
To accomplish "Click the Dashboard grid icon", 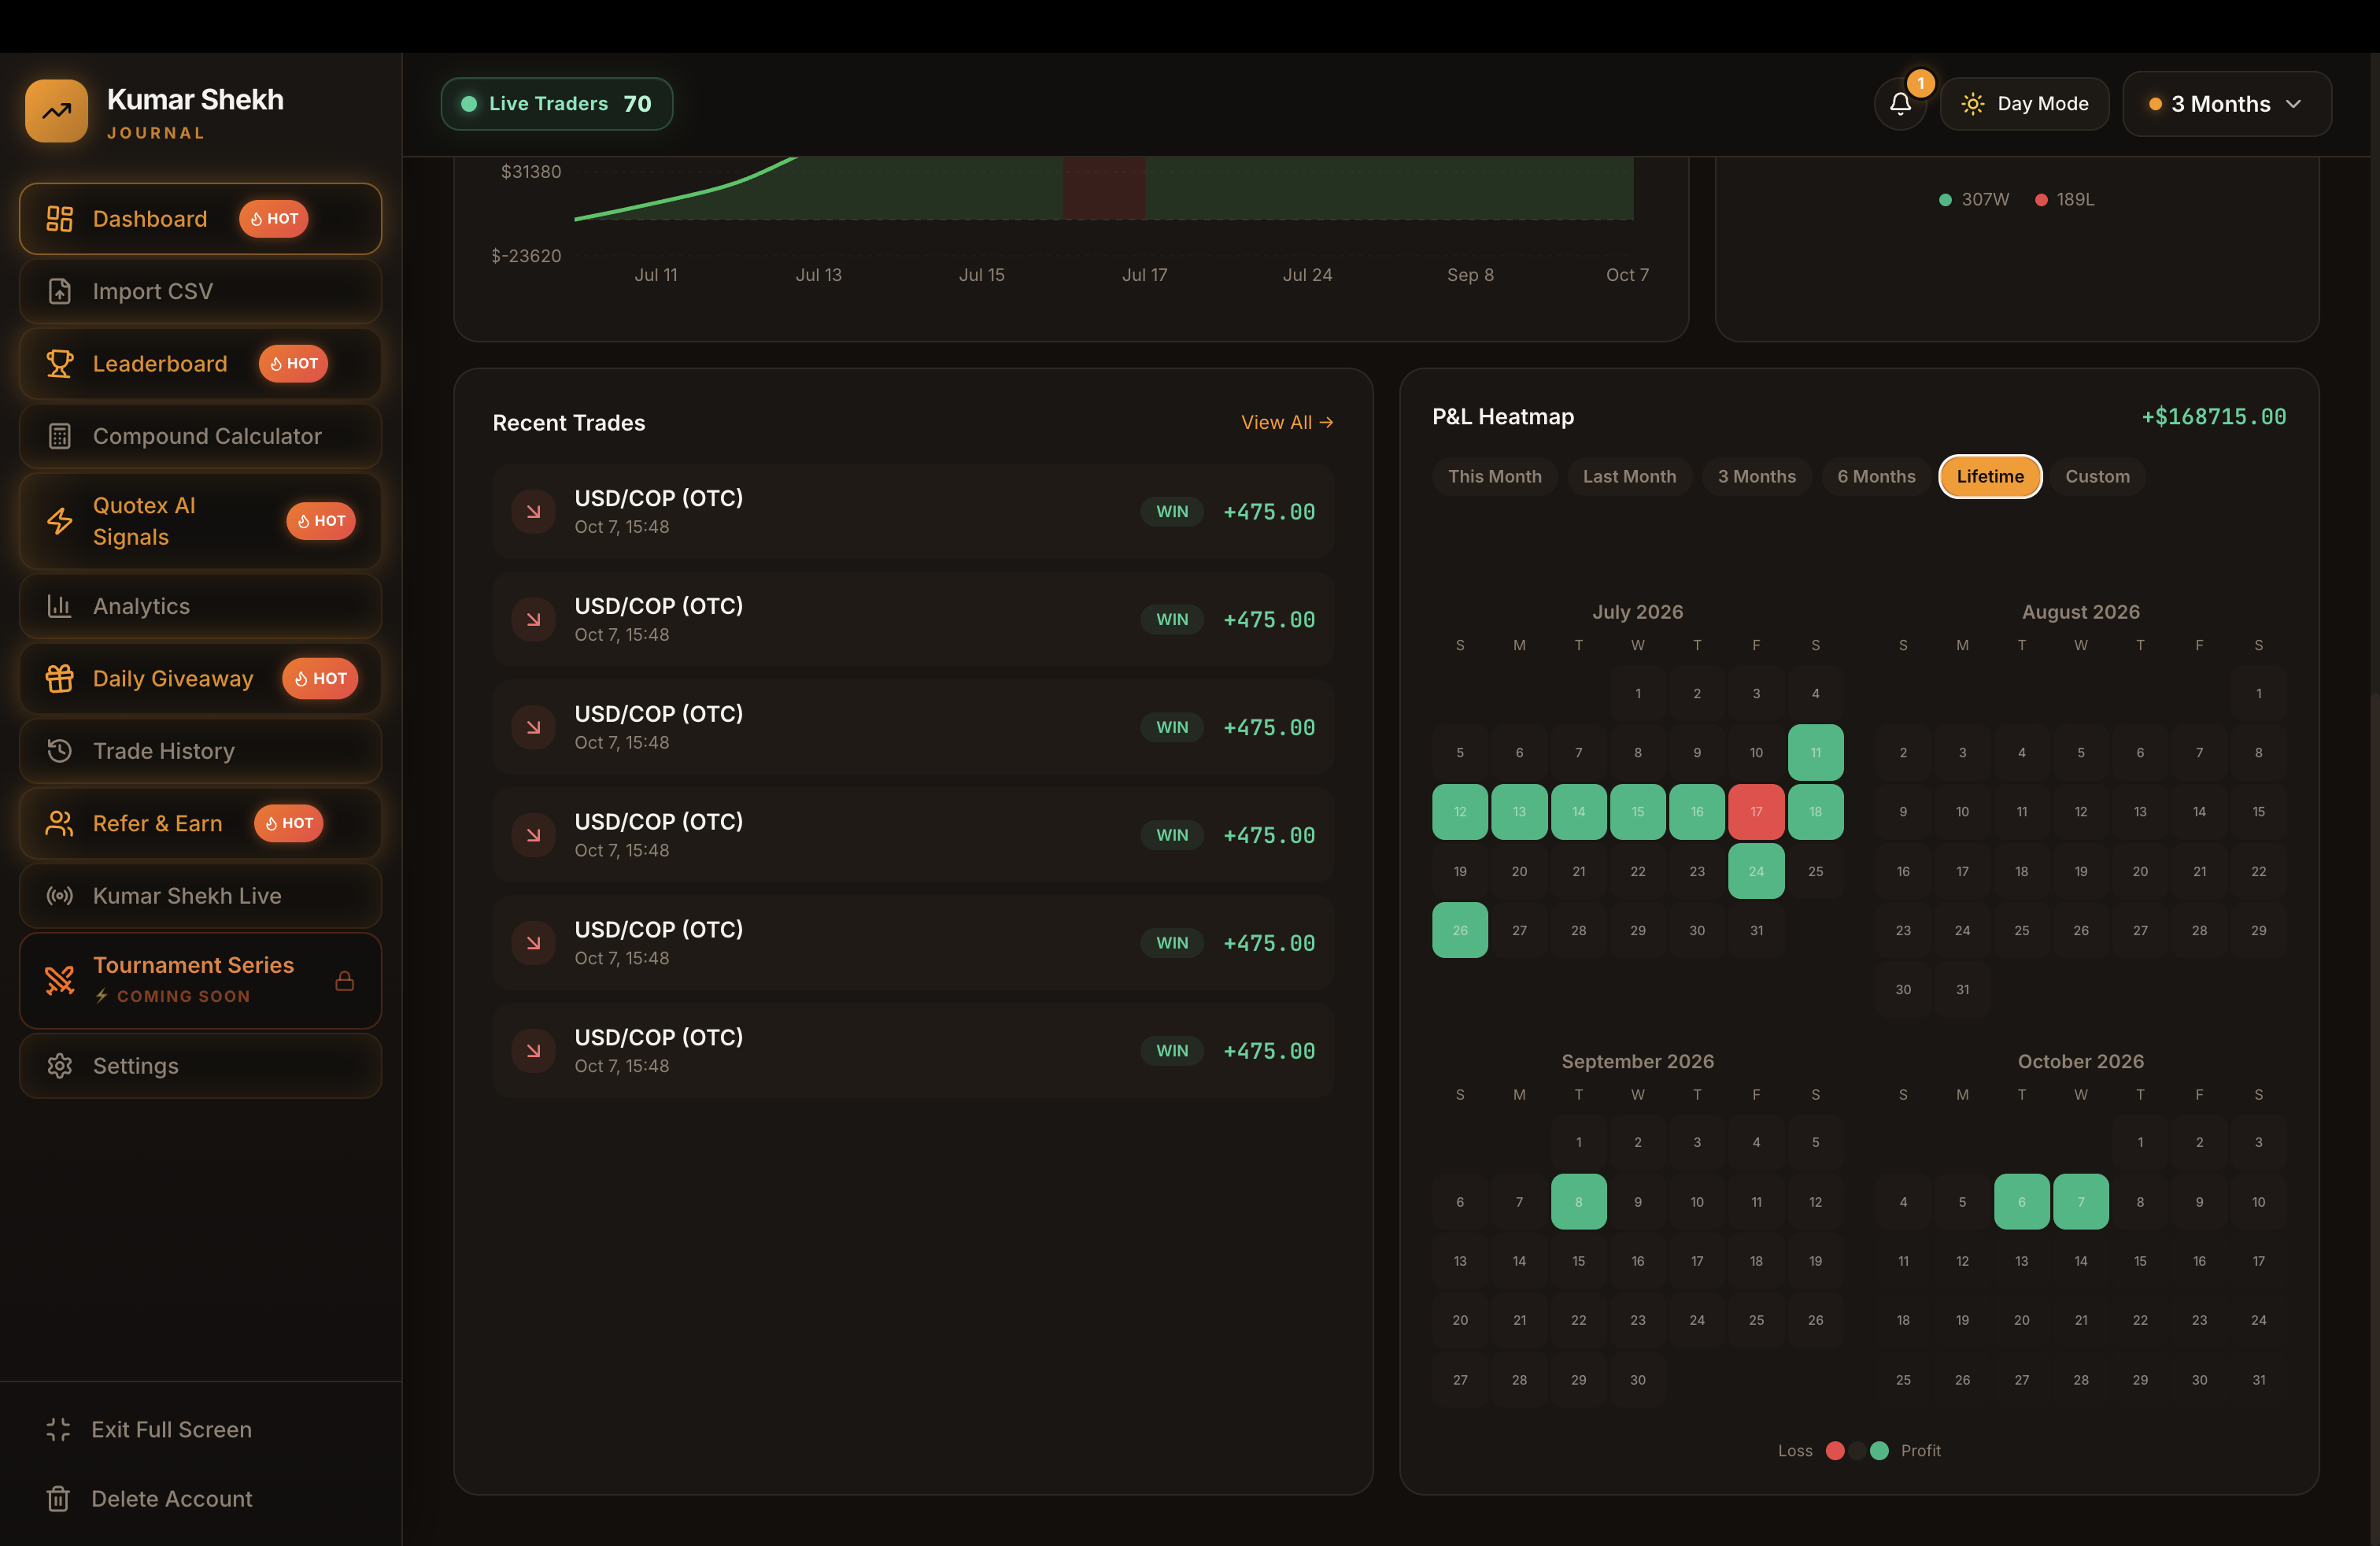I will point(60,219).
